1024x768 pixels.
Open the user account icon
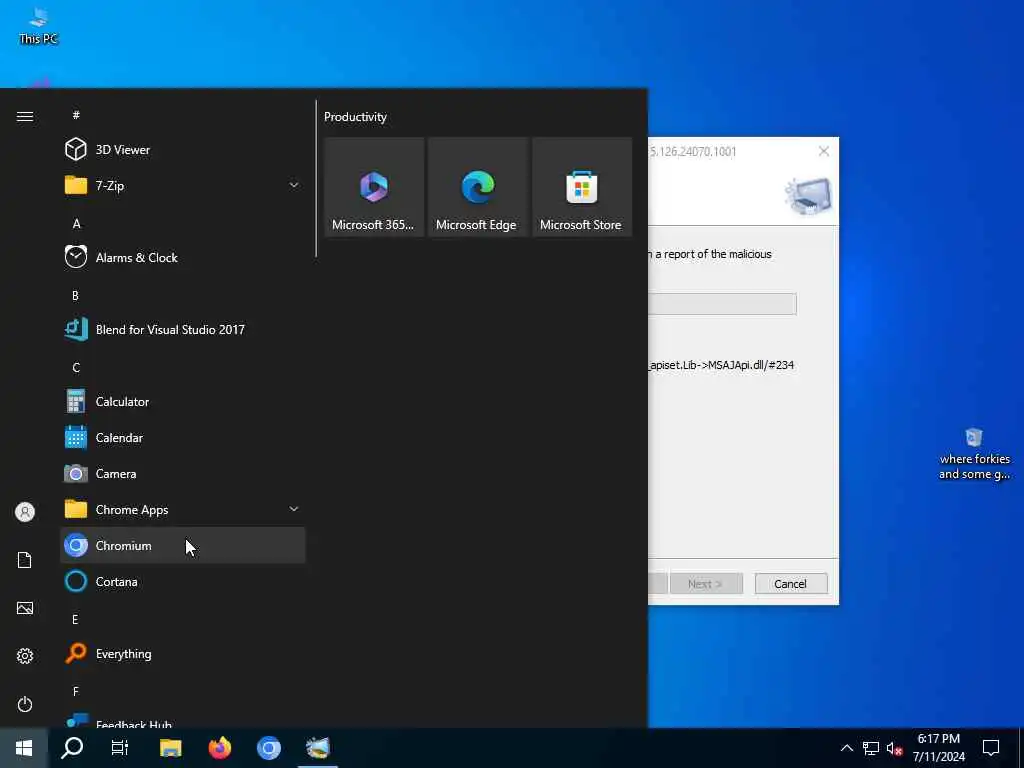tap(25, 512)
